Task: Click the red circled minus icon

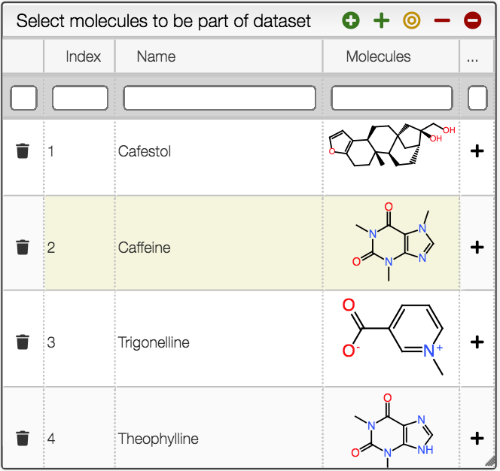Action: pyautogui.click(x=472, y=21)
